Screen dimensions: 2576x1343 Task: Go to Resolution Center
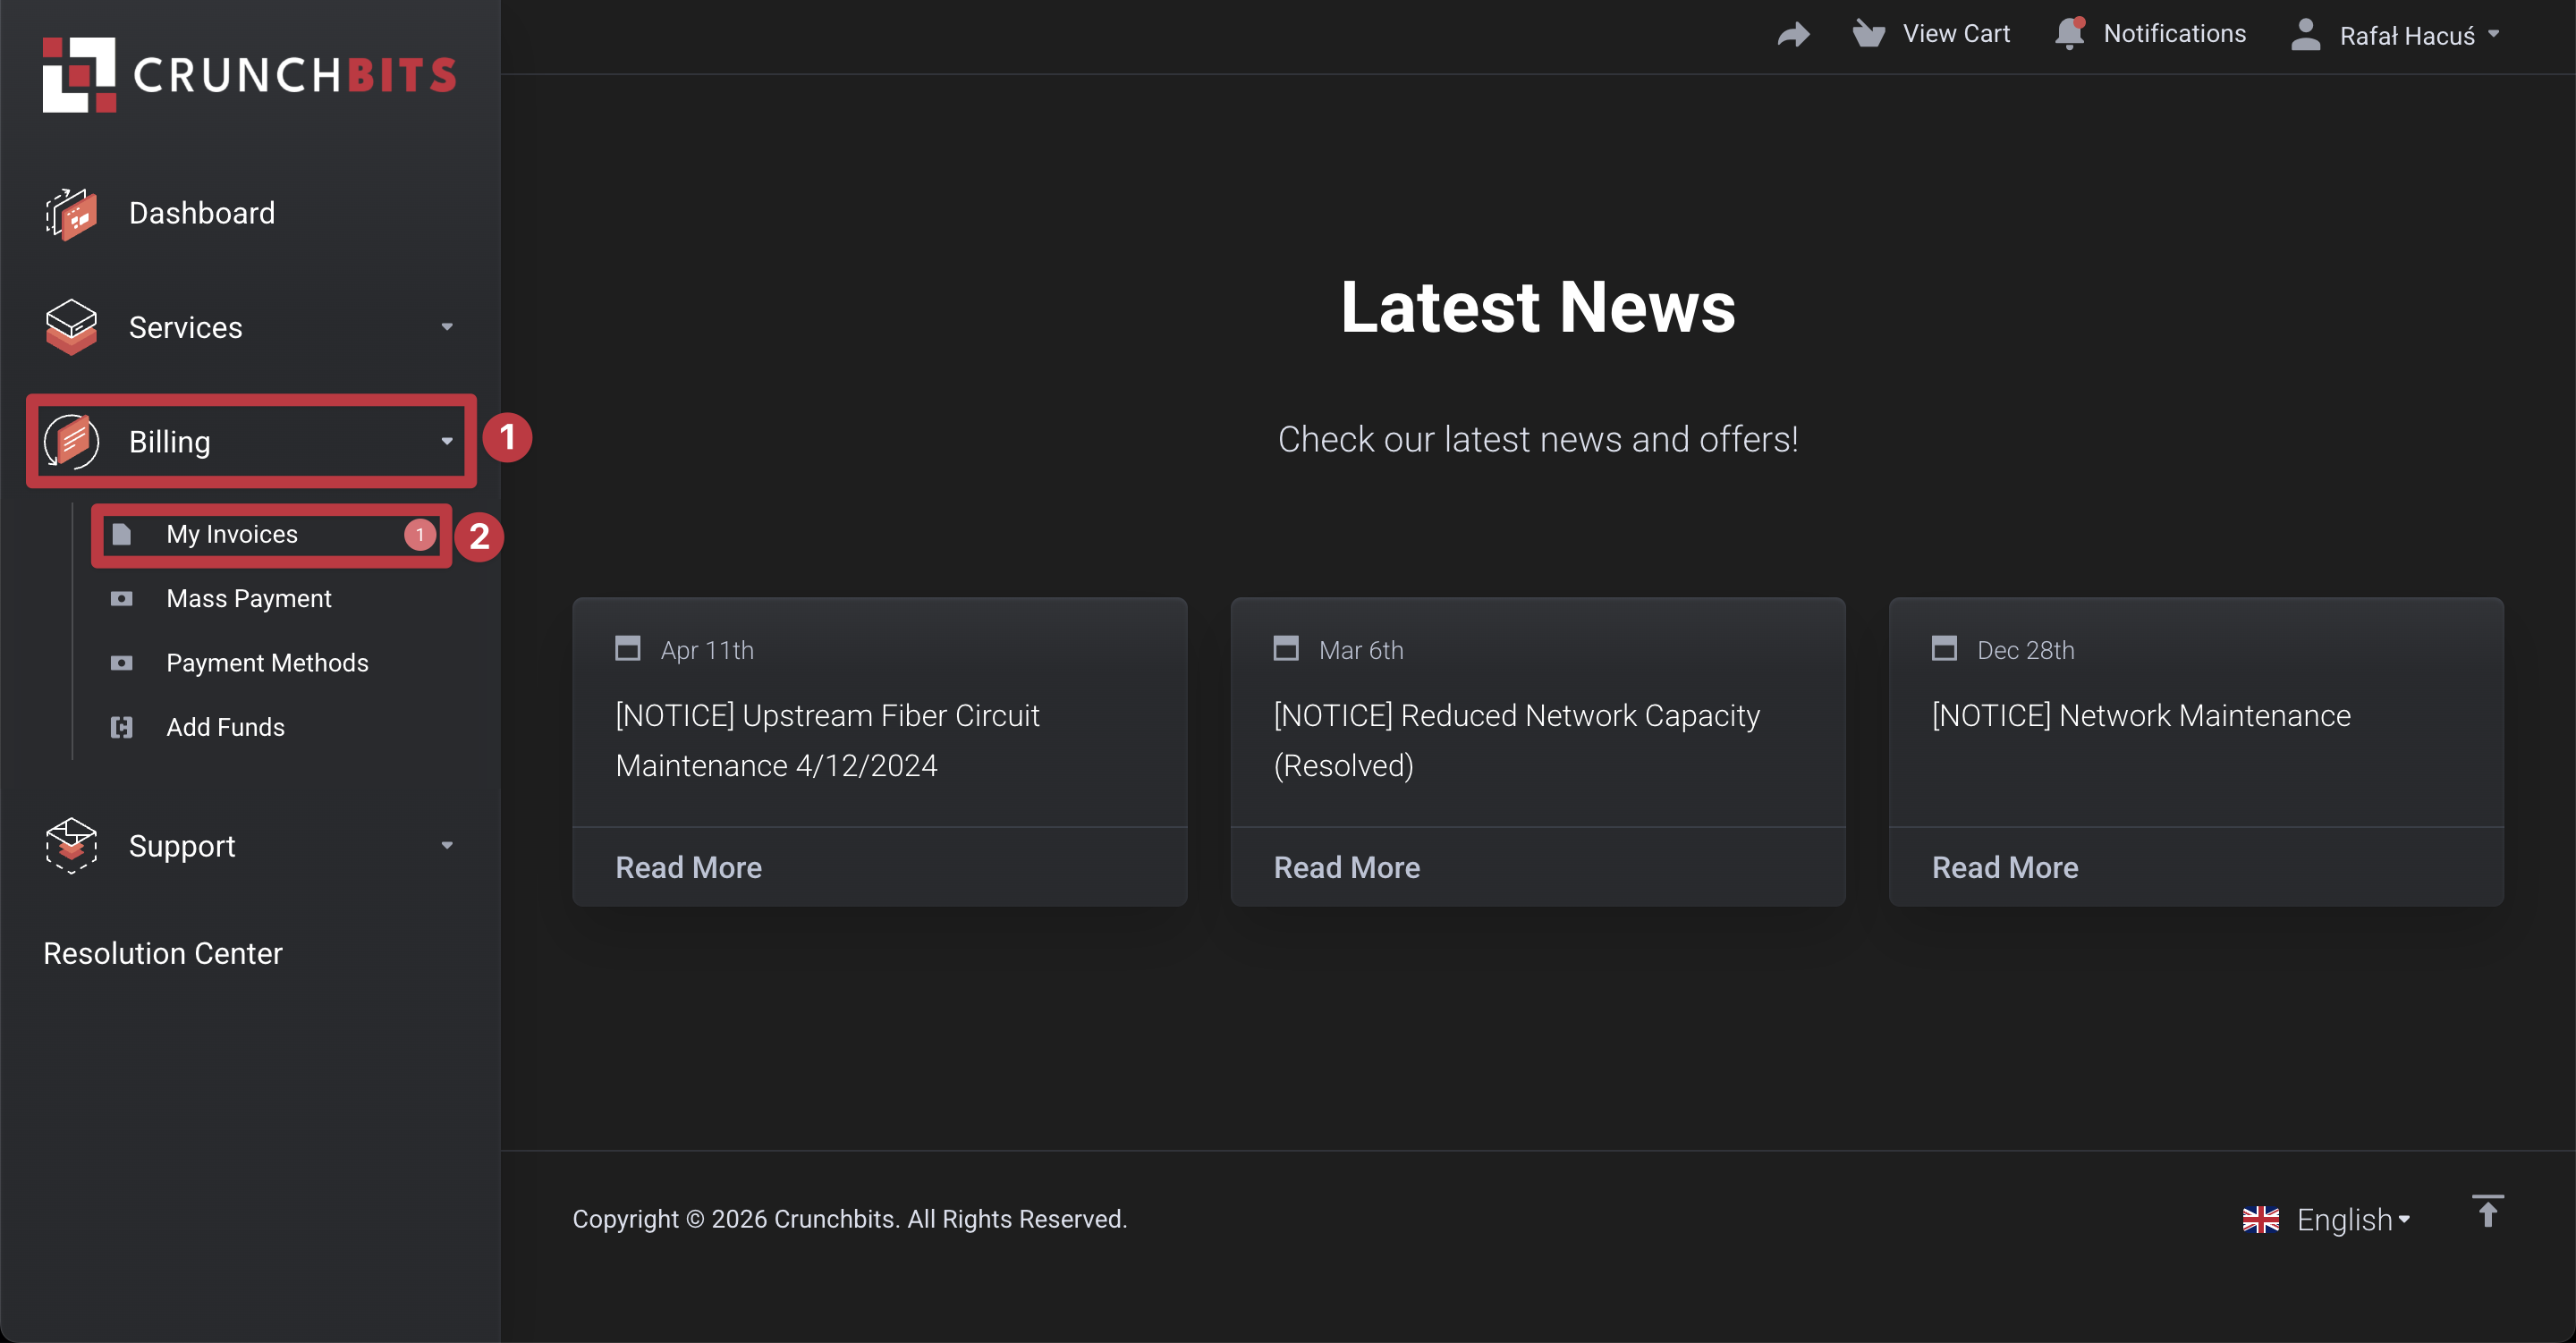pos(163,953)
